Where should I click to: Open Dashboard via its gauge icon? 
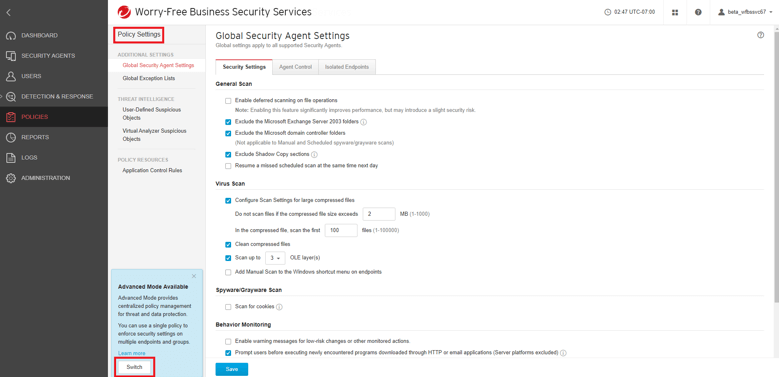[11, 36]
